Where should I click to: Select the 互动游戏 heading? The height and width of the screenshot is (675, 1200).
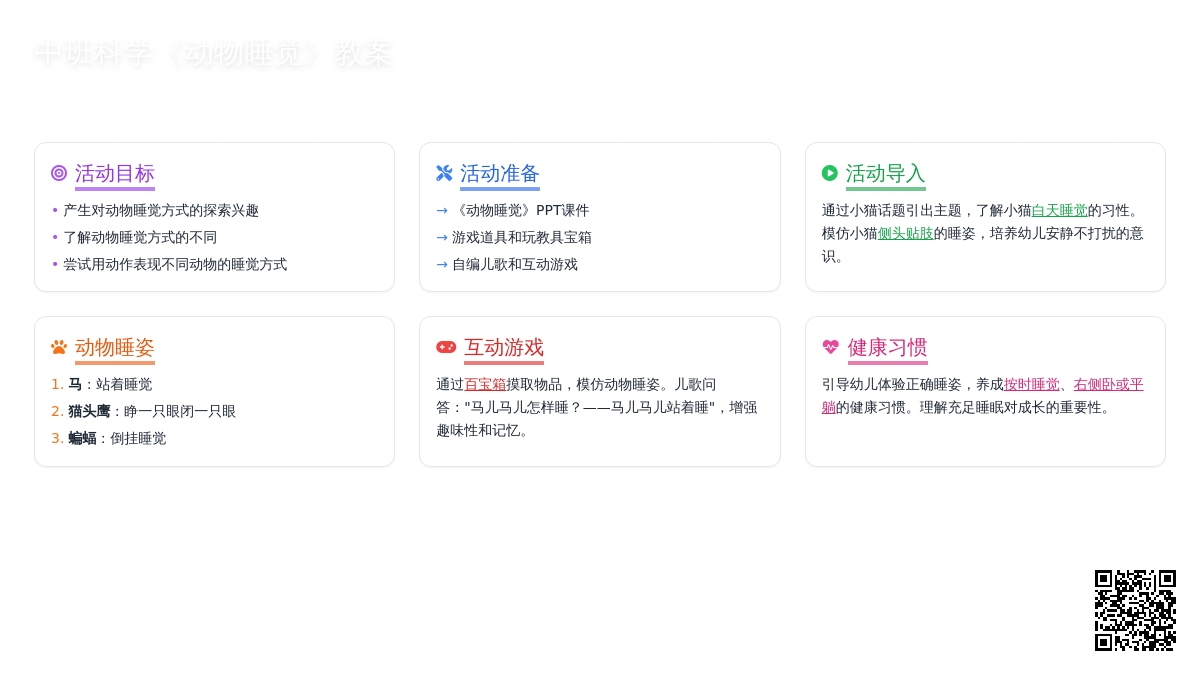(x=504, y=348)
